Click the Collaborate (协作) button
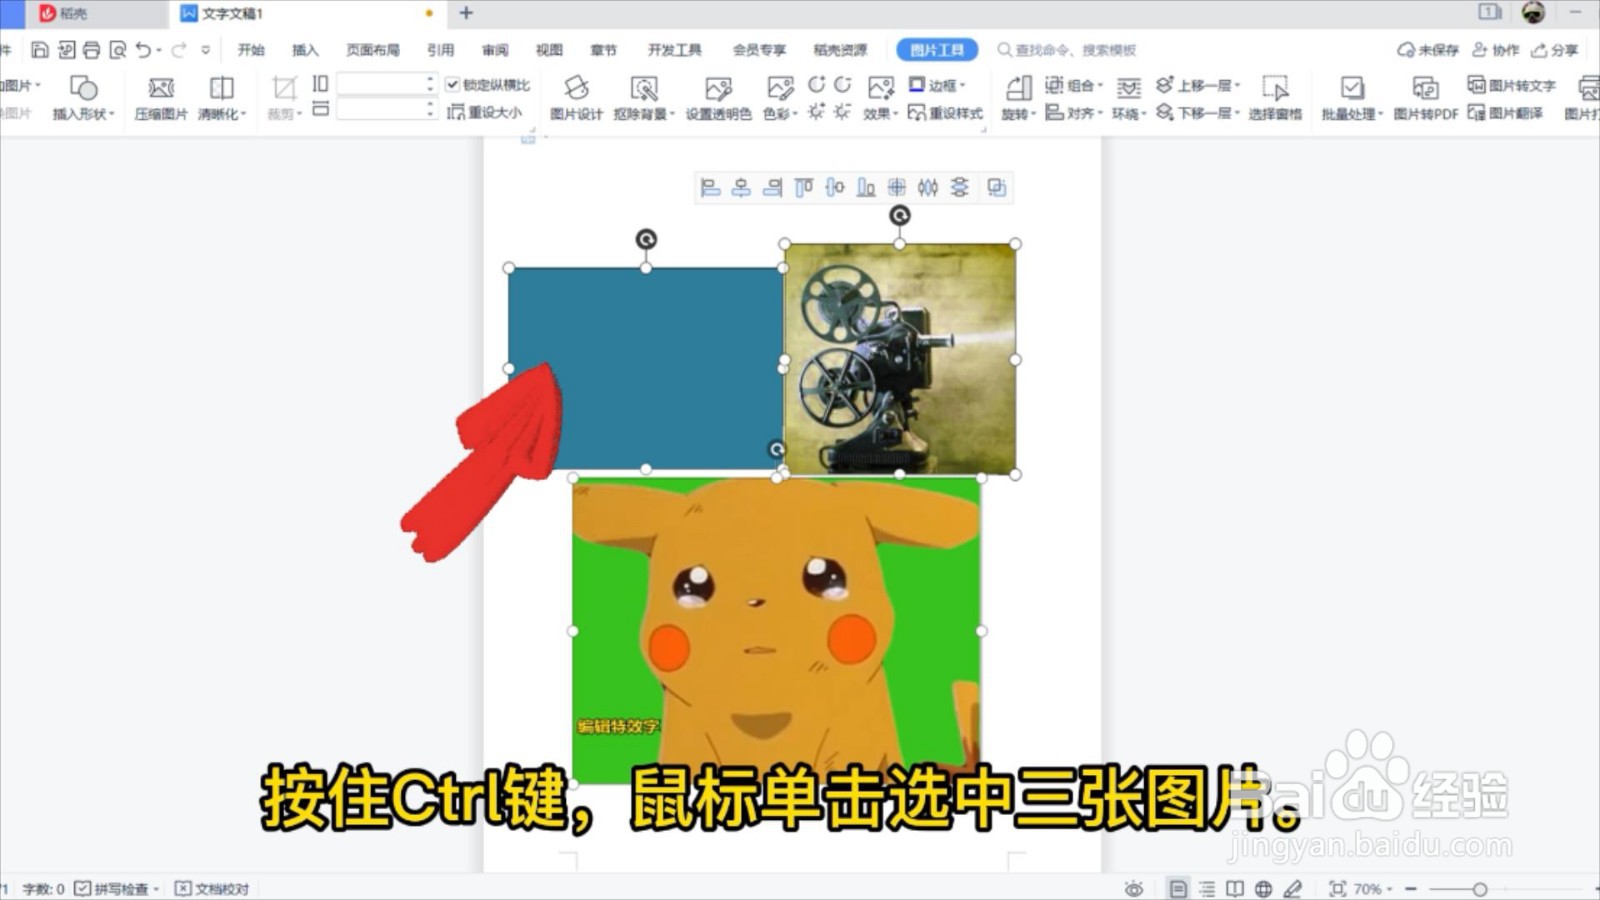 click(1496, 50)
